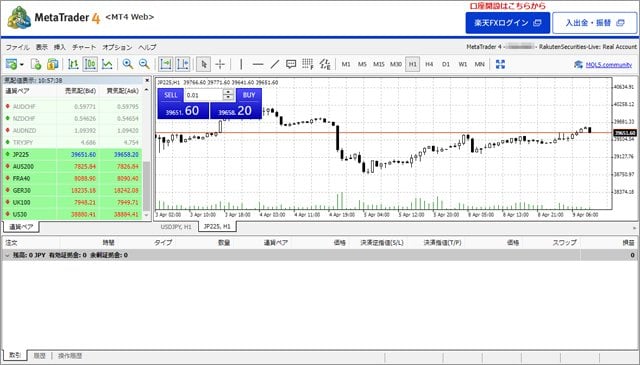Screen dimensions: 640x365
Task: Click the fullscreen icon
Action: pyautogui.click(x=500, y=64)
